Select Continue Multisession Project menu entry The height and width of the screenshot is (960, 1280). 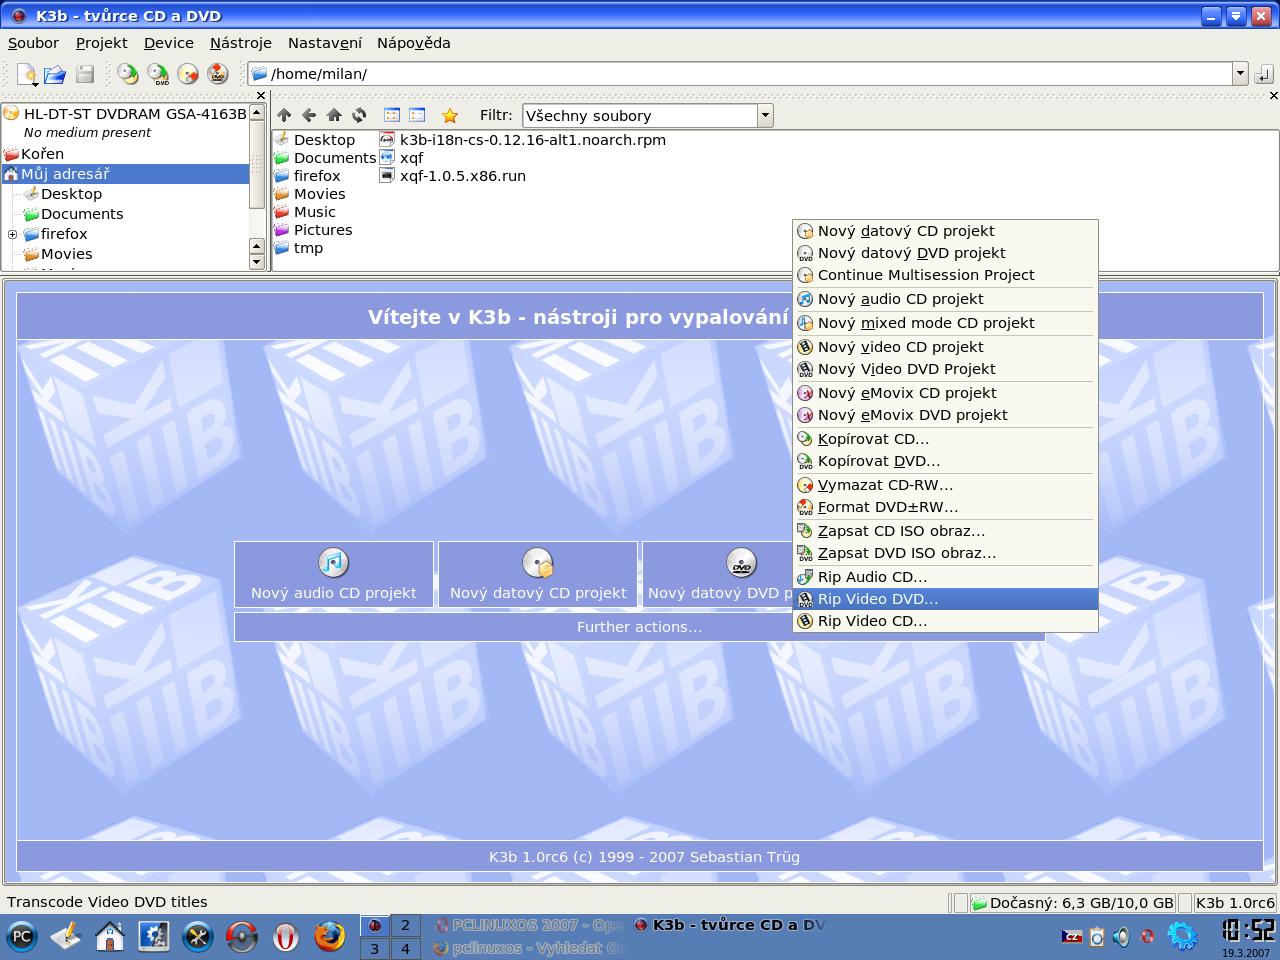click(945, 275)
